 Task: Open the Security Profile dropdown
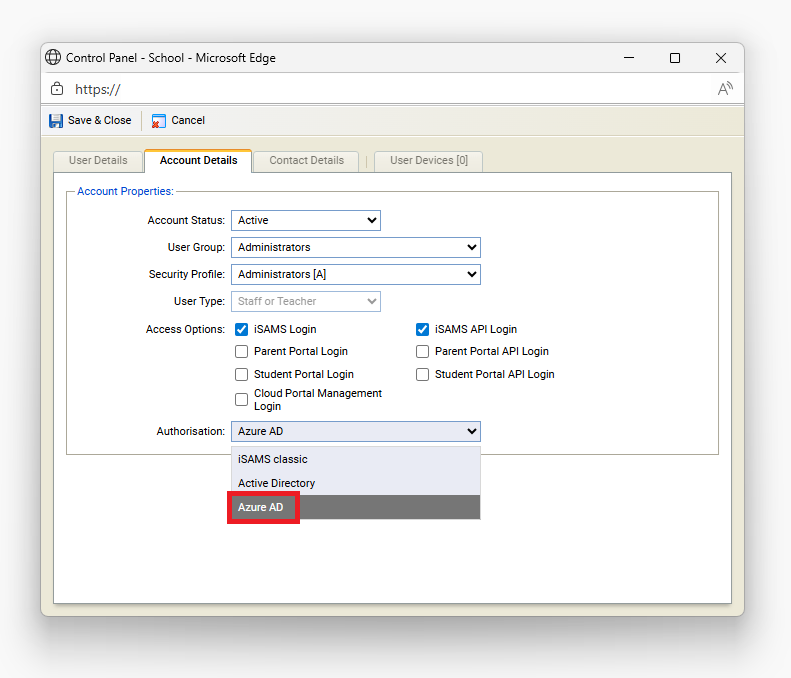355,274
